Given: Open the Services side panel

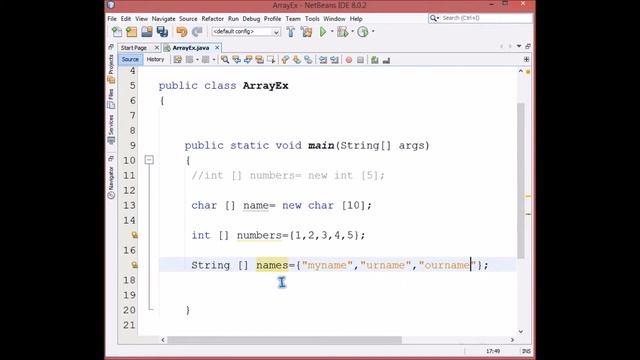Looking at the screenshot, I should pyautogui.click(x=111, y=129).
